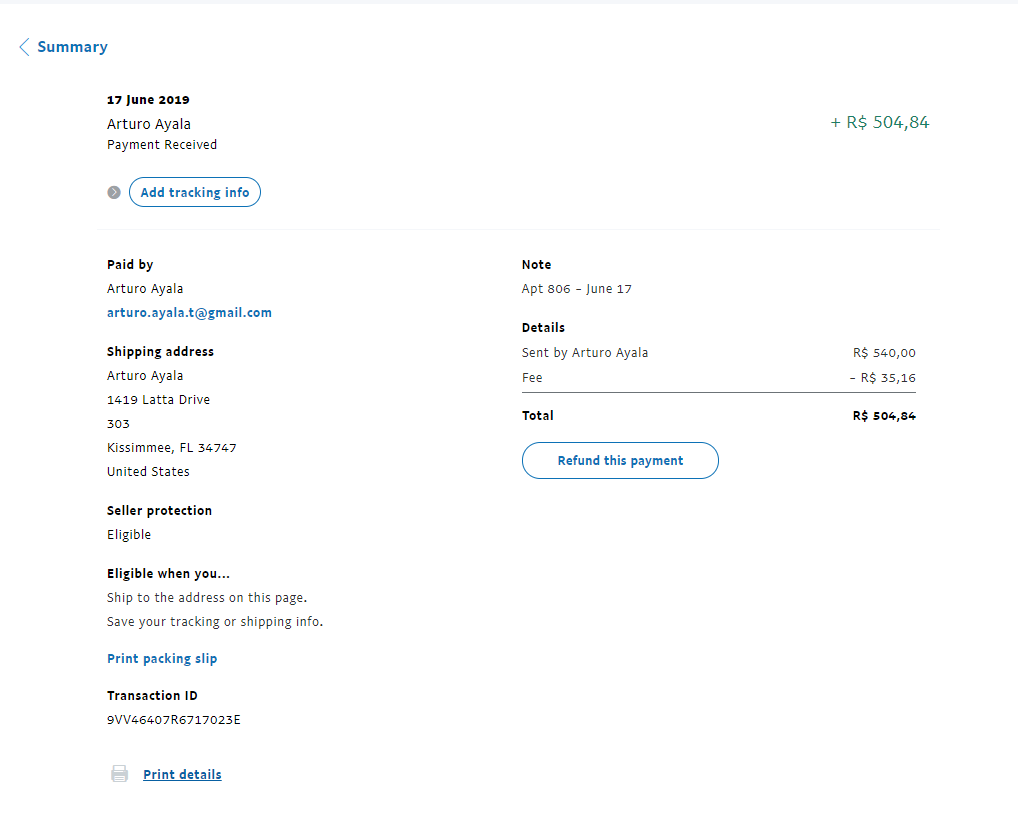Click the Kissimmee, FL 34747 line
The height and width of the screenshot is (821, 1018).
coord(172,448)
